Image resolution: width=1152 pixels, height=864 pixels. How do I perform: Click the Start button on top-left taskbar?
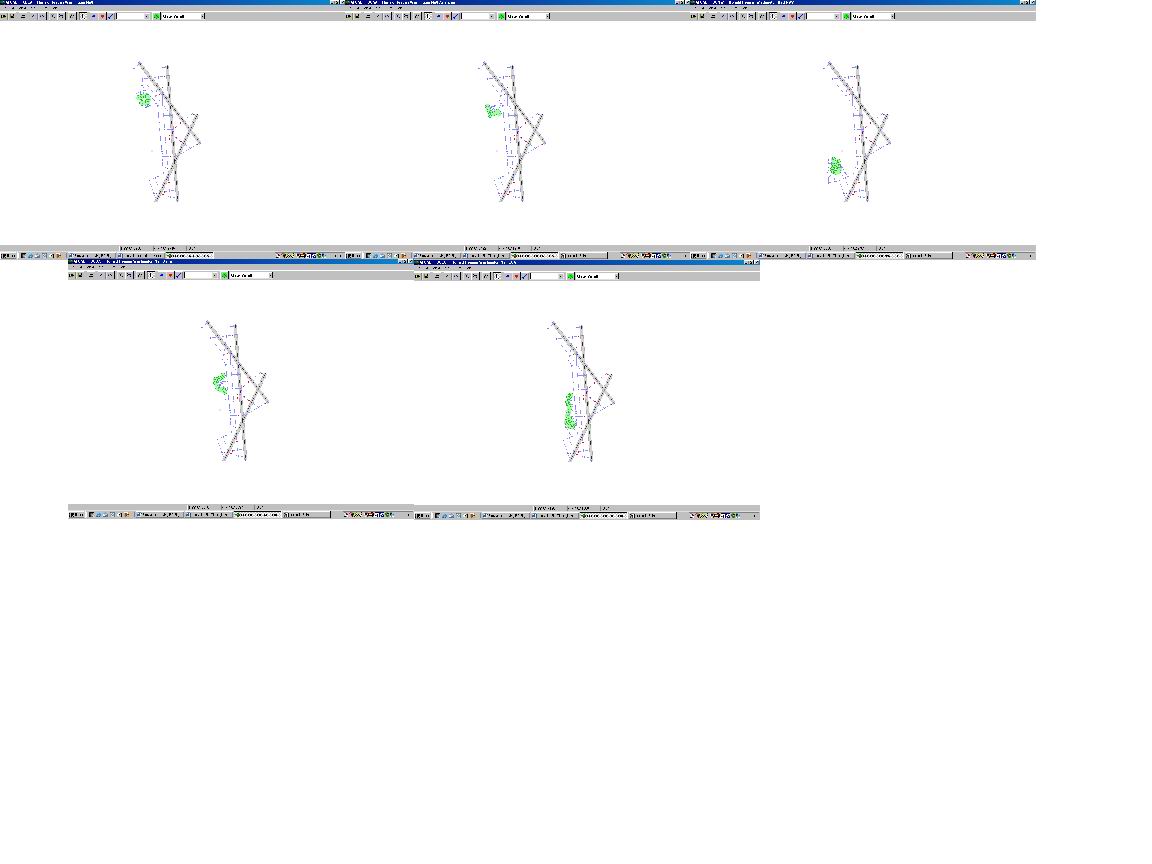tap(7, 255)
